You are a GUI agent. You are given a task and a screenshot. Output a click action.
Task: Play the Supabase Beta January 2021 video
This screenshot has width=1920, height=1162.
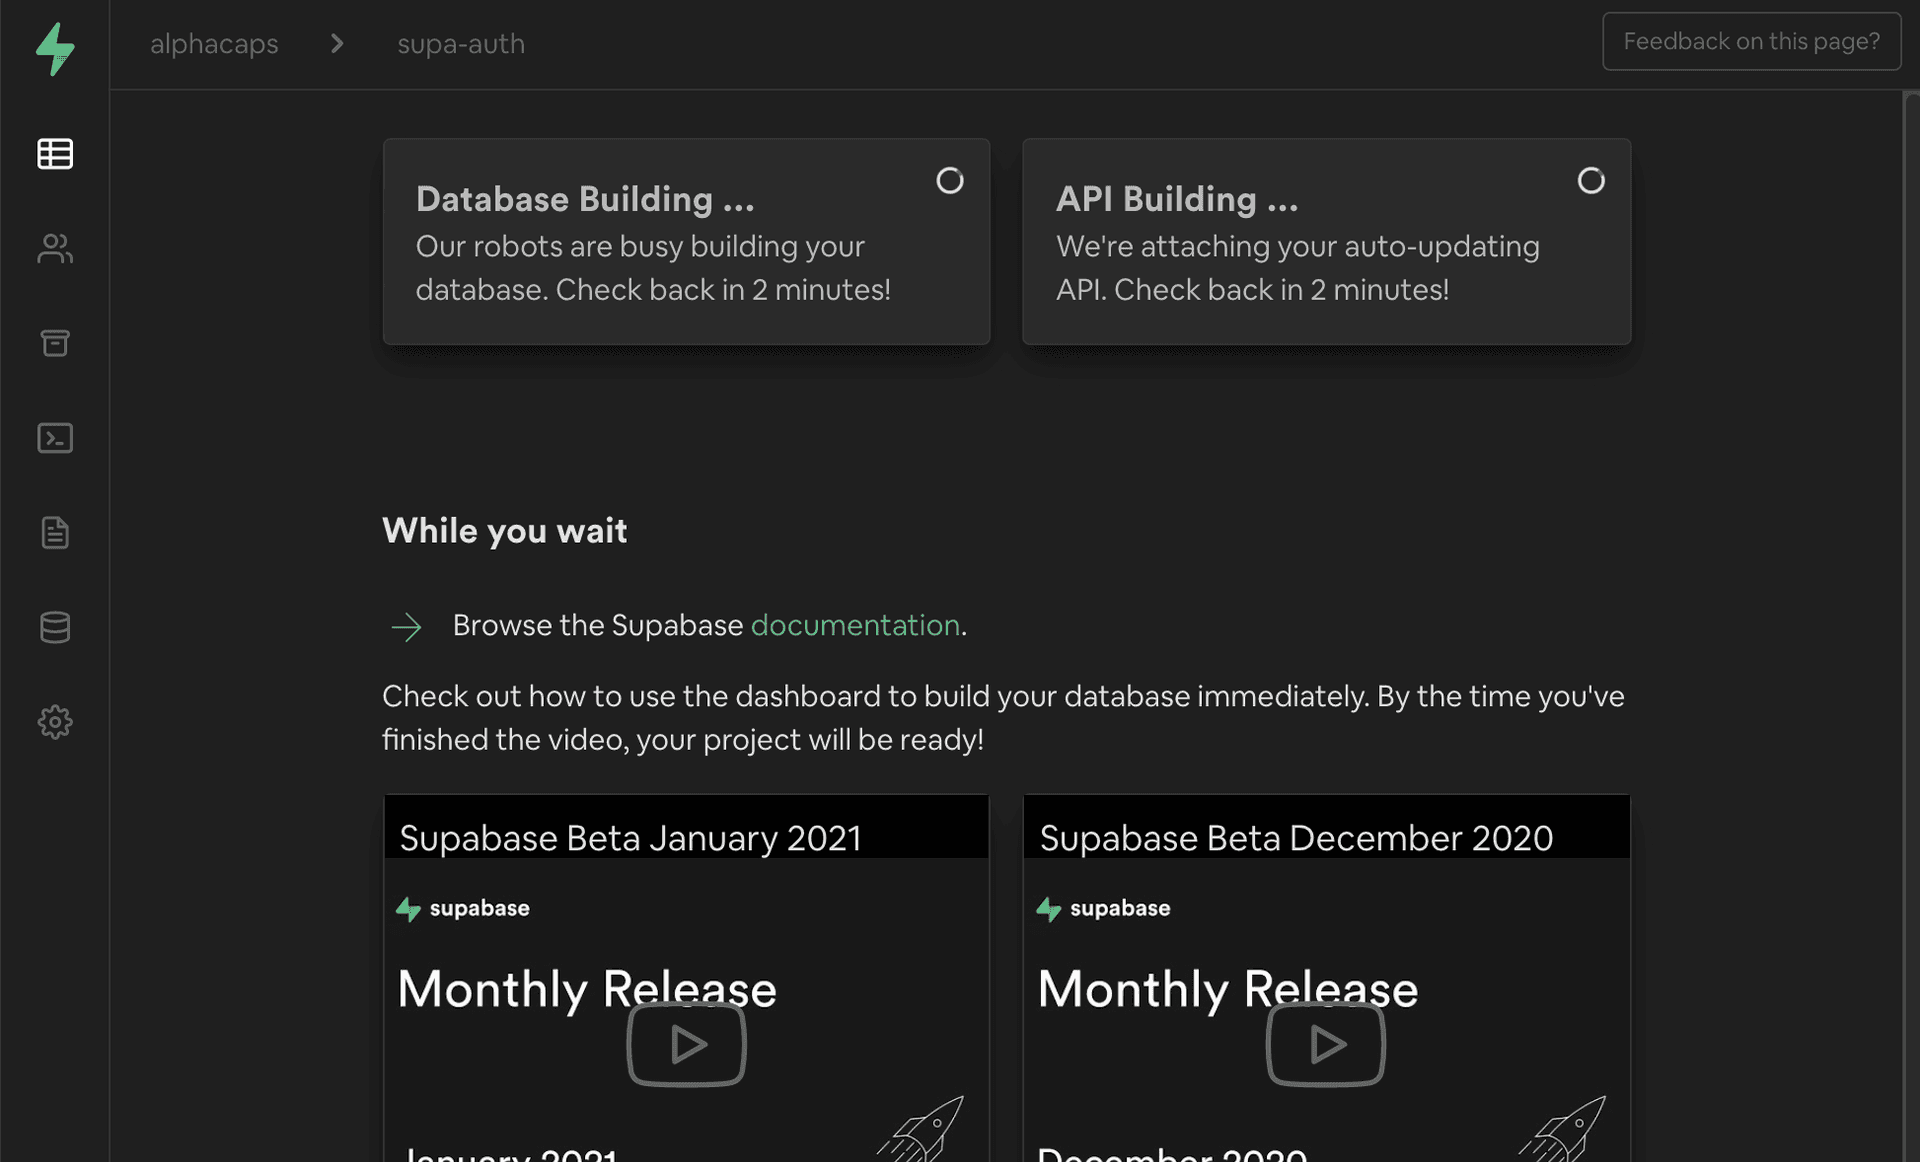coord(686,1044)
